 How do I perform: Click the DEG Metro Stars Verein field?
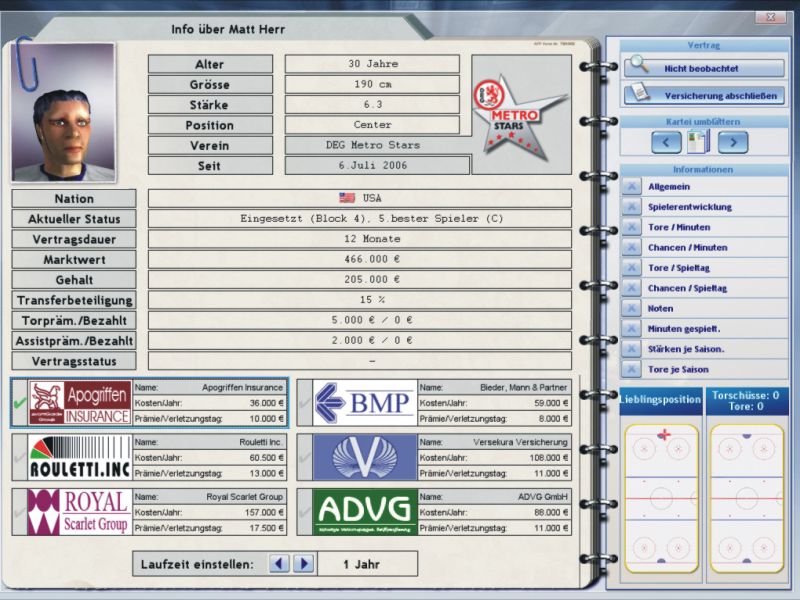[372, 145]
